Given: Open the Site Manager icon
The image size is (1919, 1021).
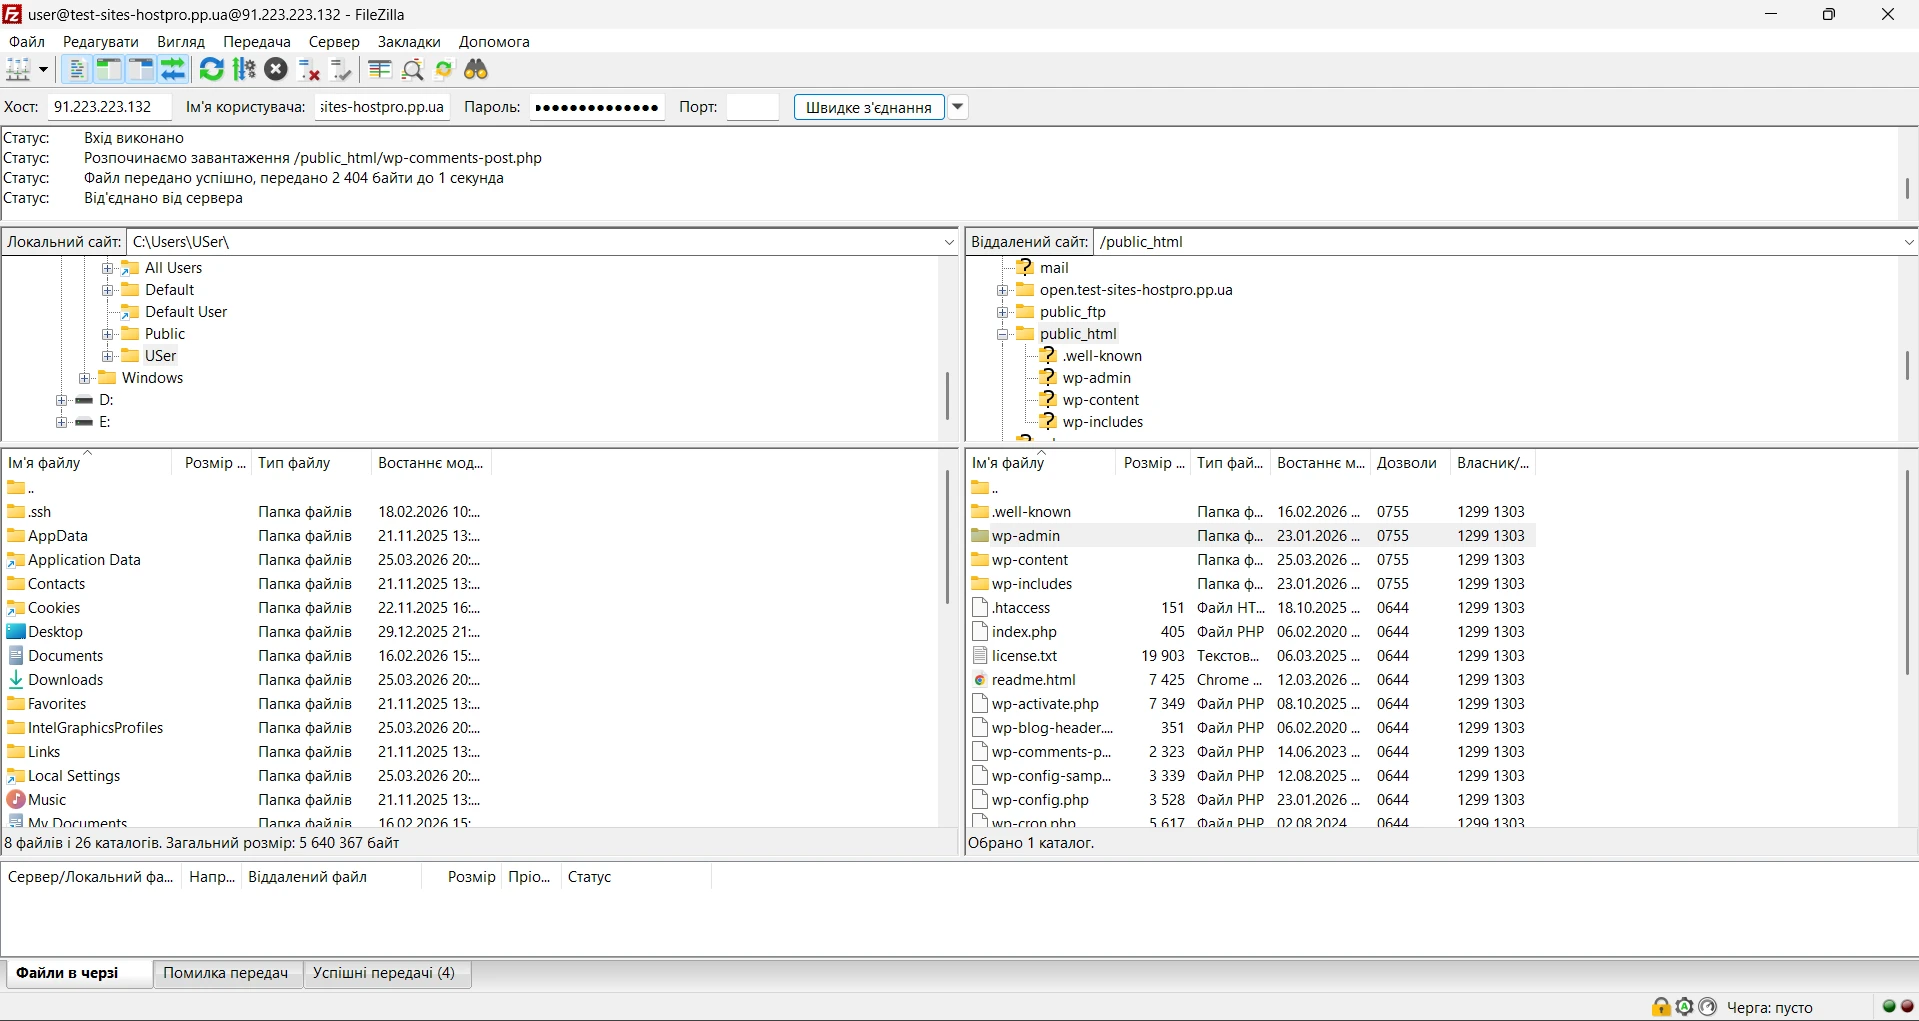Looking at the screenshot, I should click(18, 69).
